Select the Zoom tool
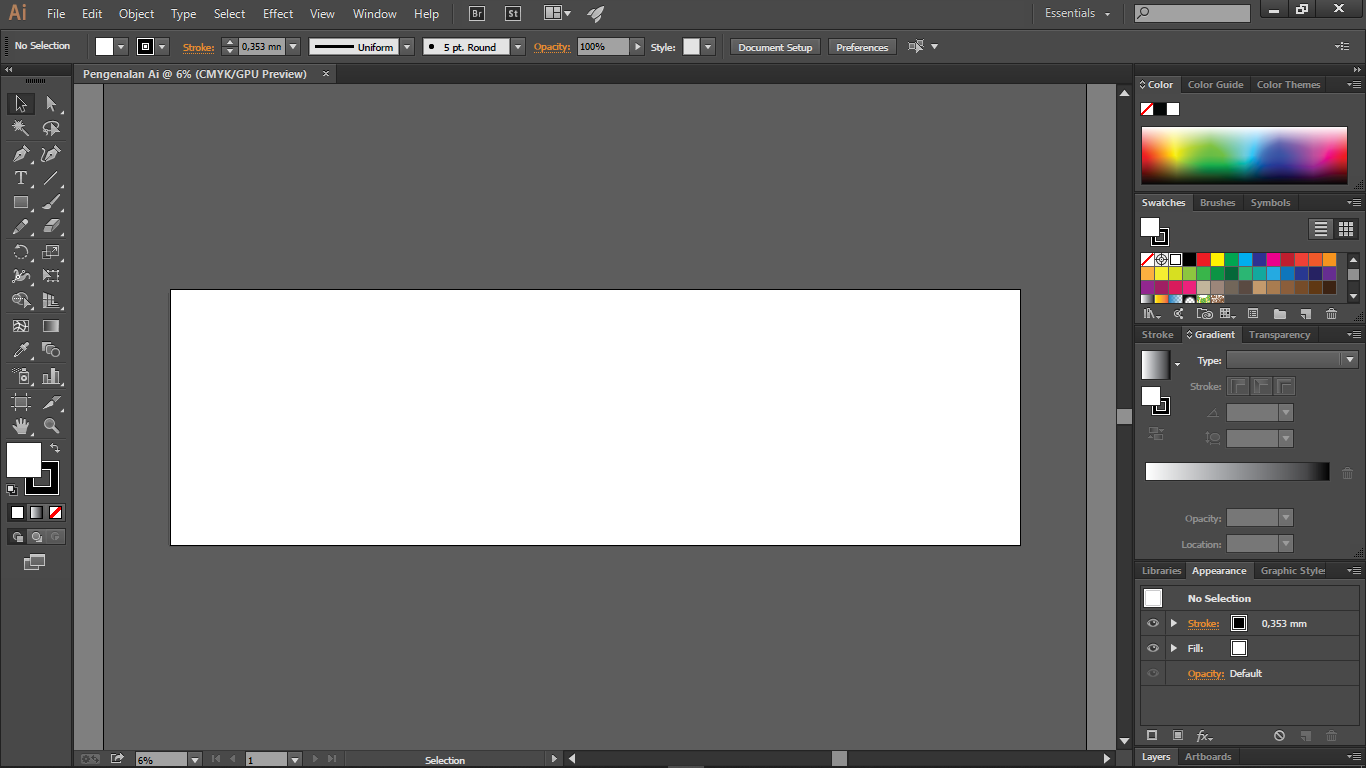Image resolution: width=1366 pixels, height=768 pixels. tap(51, 426)
